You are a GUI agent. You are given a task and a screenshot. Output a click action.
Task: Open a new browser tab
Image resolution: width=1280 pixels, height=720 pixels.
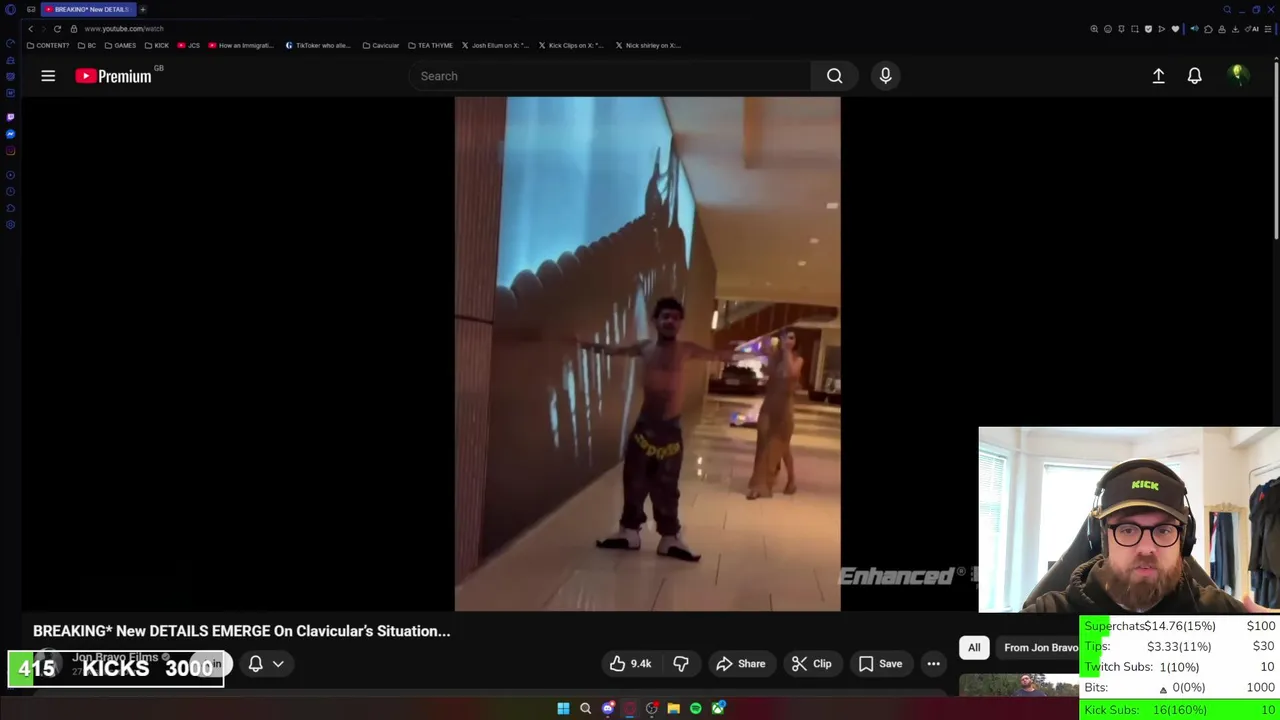tap(143, 9)
